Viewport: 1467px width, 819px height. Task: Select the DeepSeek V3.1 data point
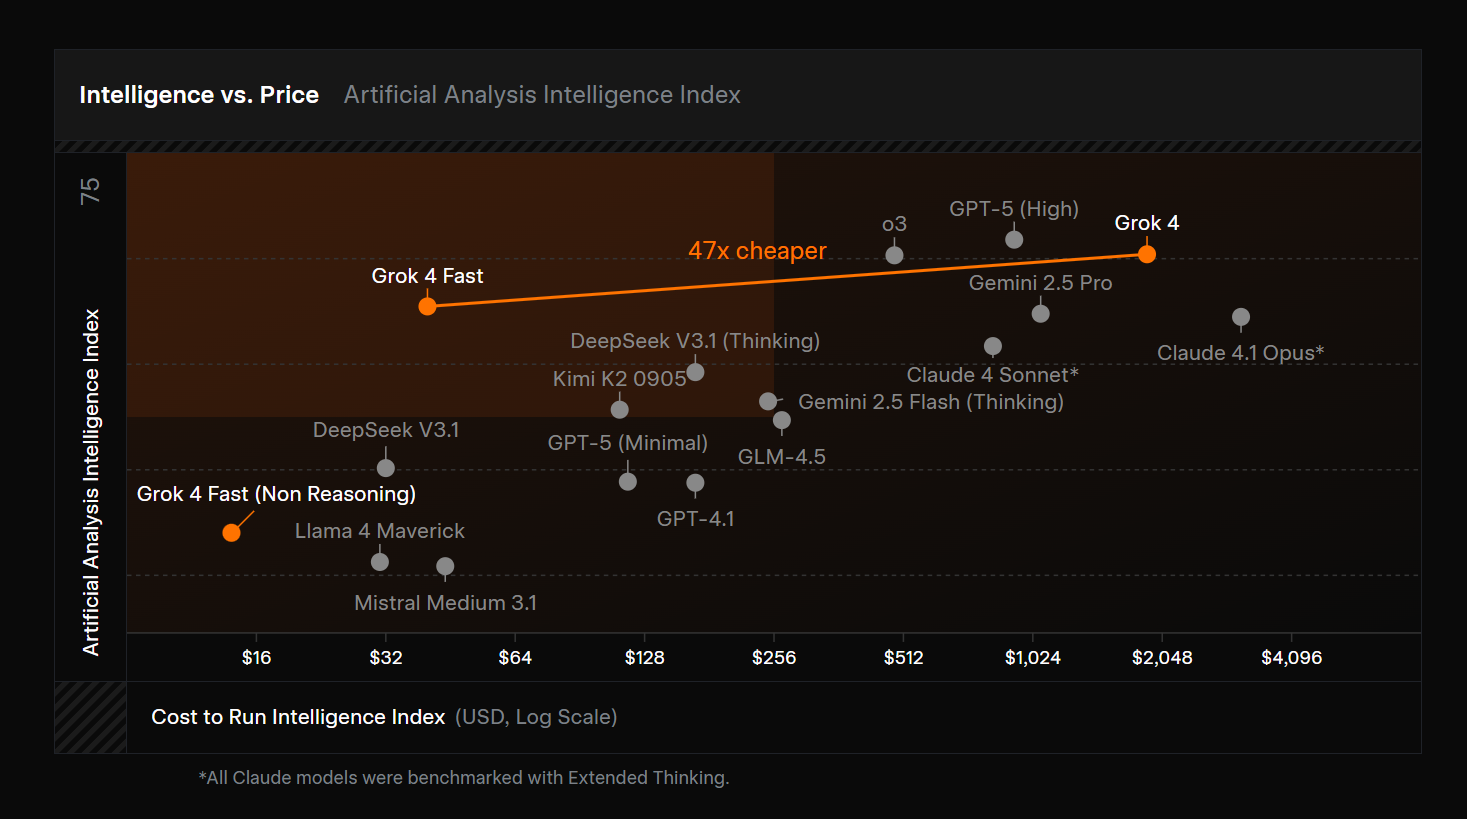(386, 467)
